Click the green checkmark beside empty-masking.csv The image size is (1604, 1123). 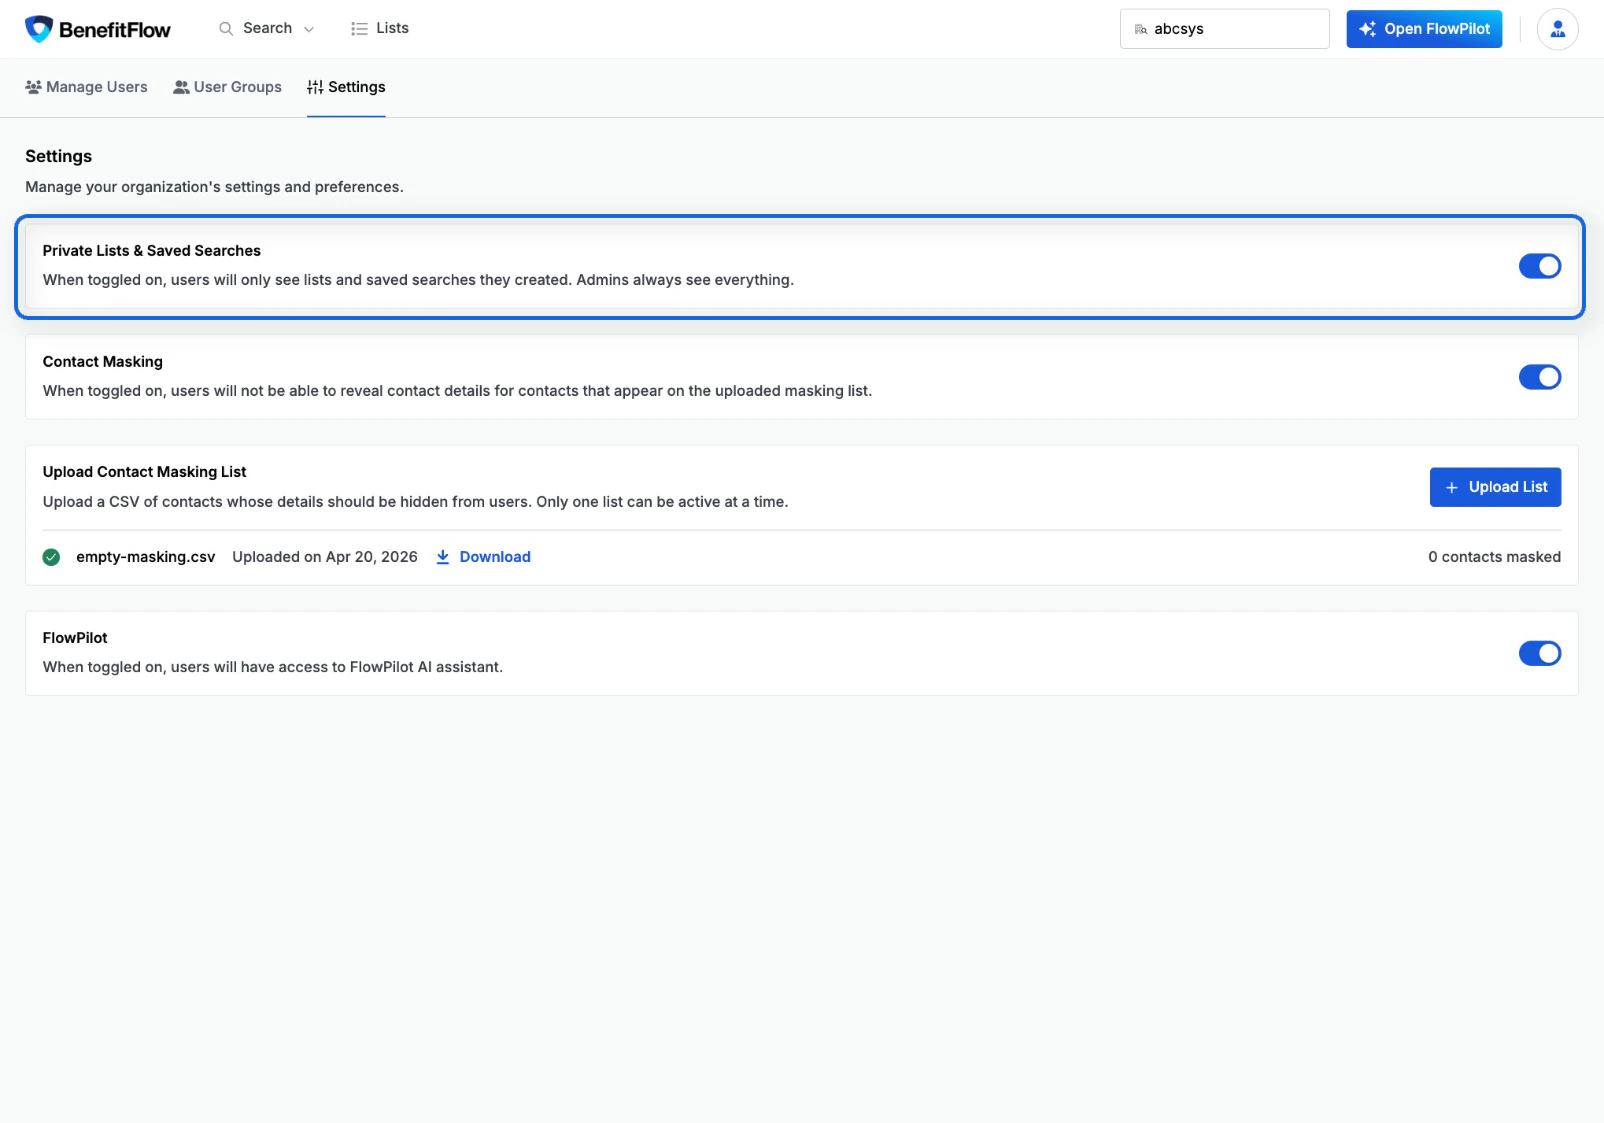click(51, 557)
